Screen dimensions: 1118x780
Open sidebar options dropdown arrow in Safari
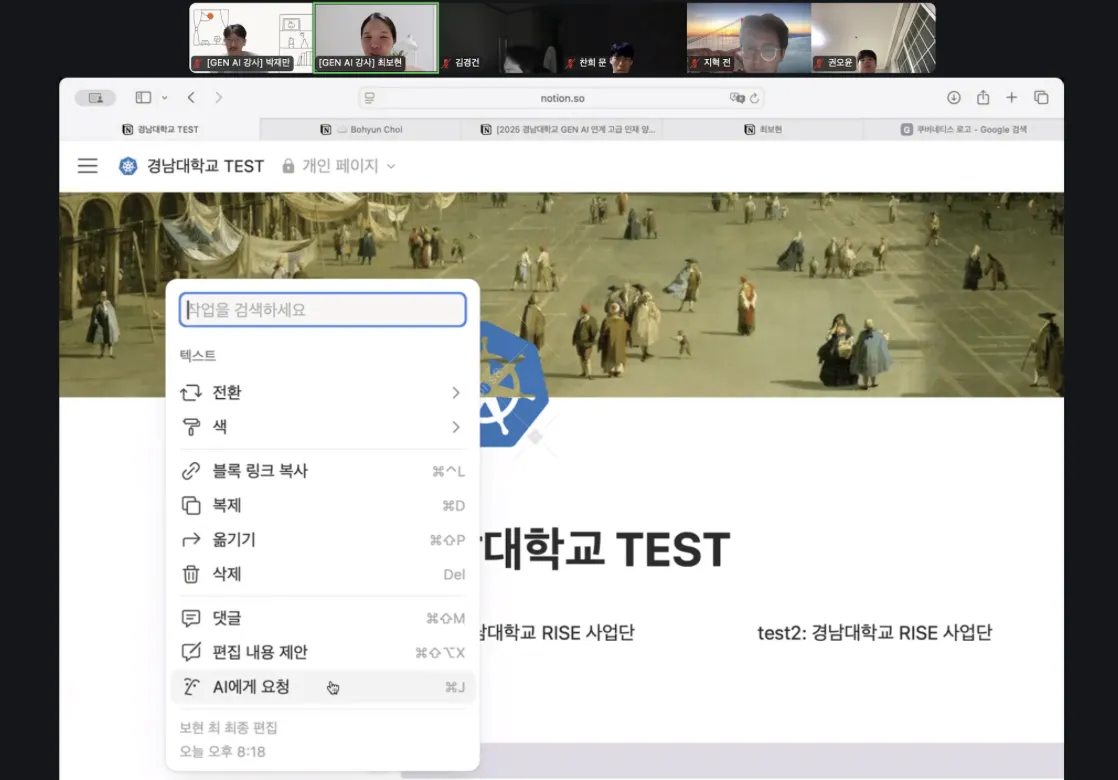(165, 98)
